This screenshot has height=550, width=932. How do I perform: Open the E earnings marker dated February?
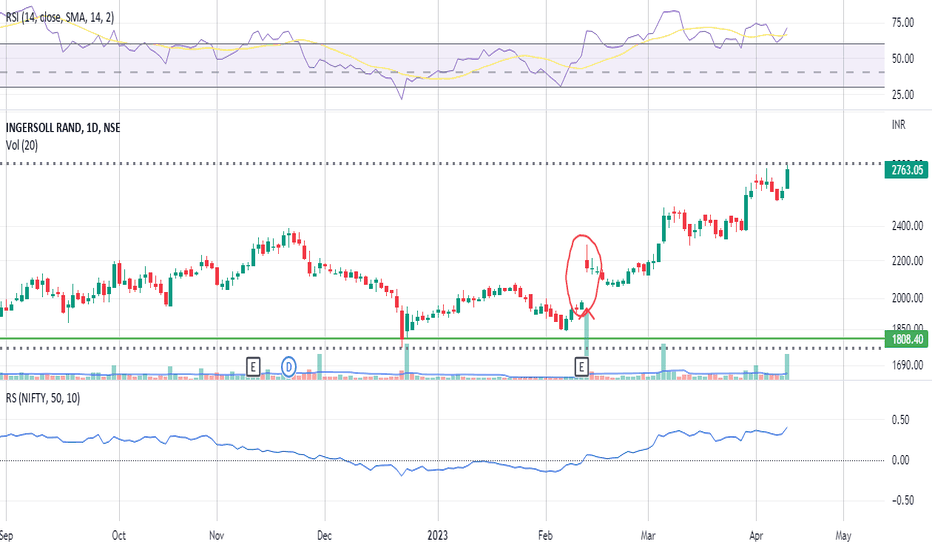click(581, 367)
